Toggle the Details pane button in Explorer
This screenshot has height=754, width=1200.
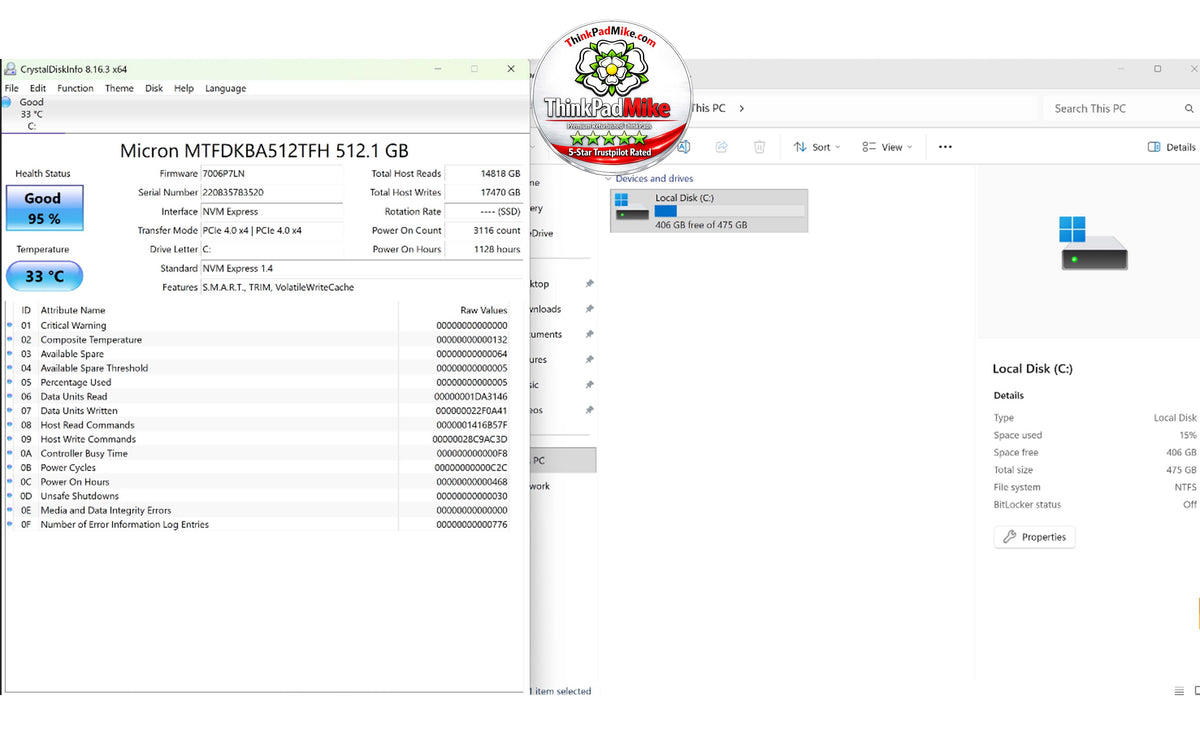coord(1172,147)
